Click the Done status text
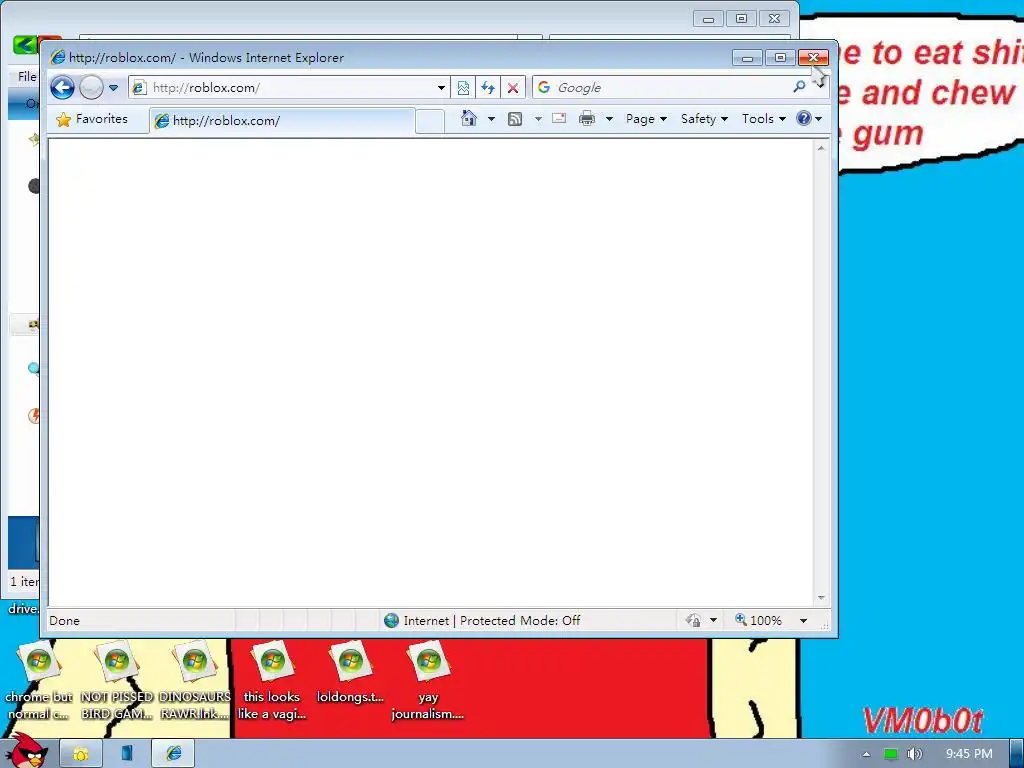This screenshot has height=768, width=1024. (65, 620)
